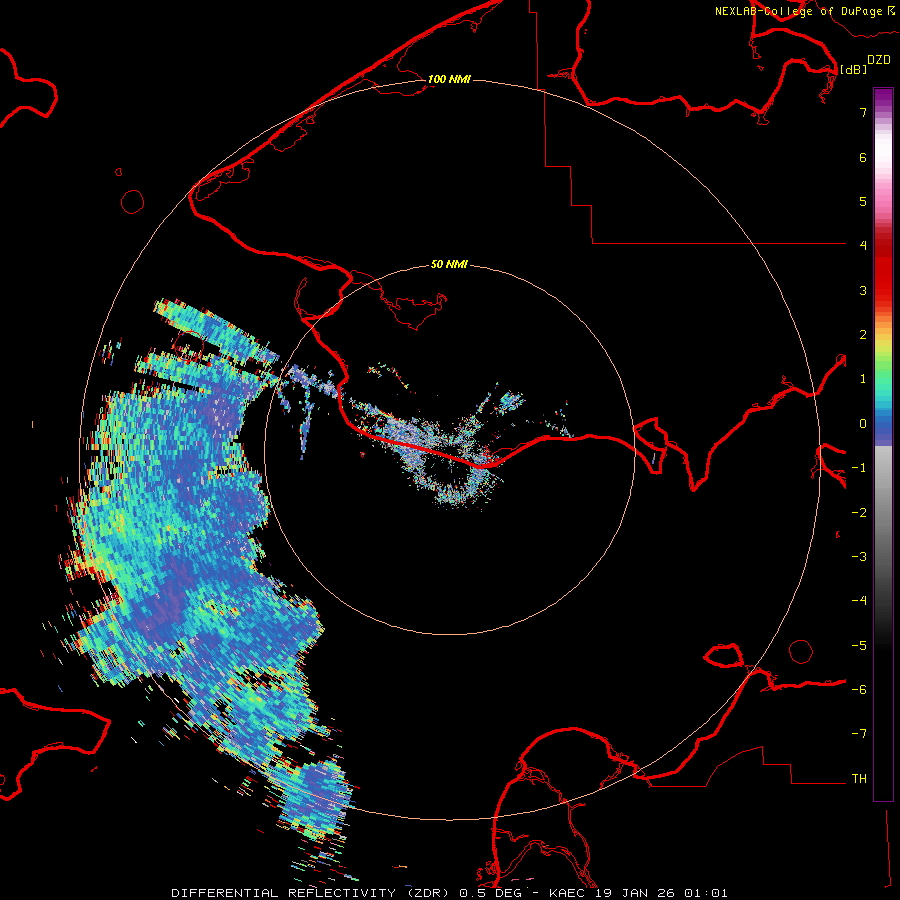Image resolution: width=900 pixels, height=900 pixels.
Task: Click the 3 value on the color scale
Action: 863,290
